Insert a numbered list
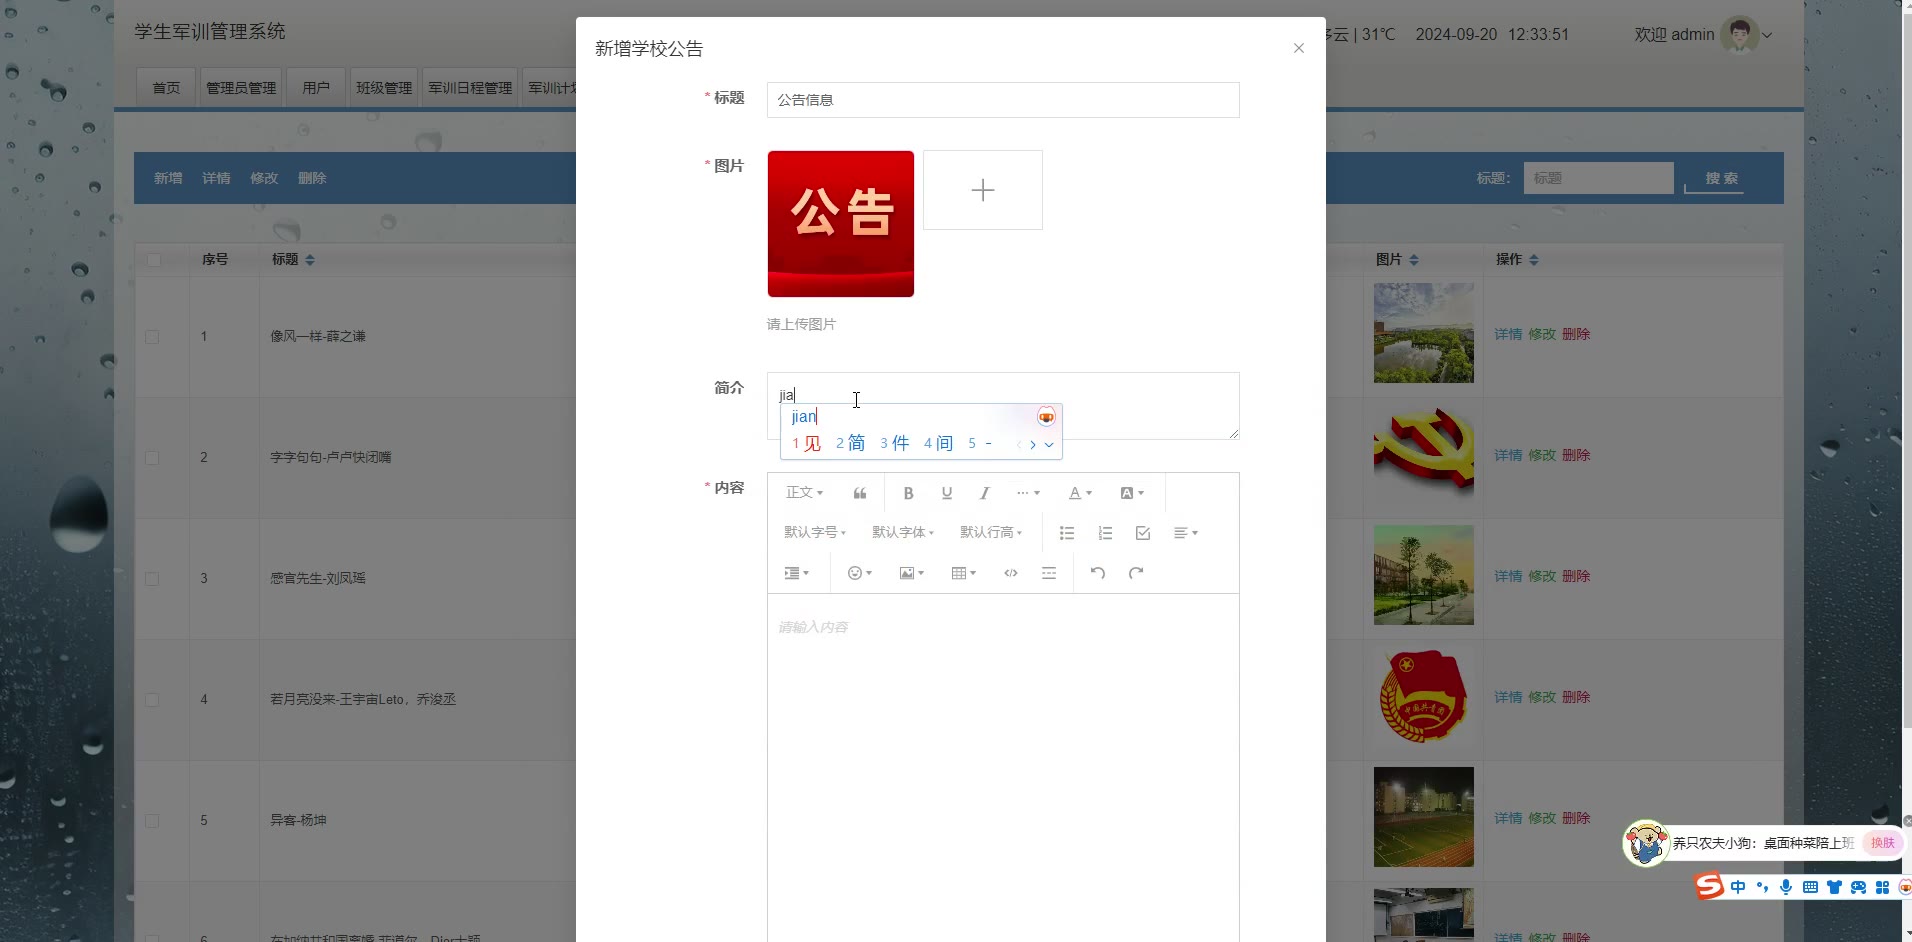 [x=1105, y=533]
